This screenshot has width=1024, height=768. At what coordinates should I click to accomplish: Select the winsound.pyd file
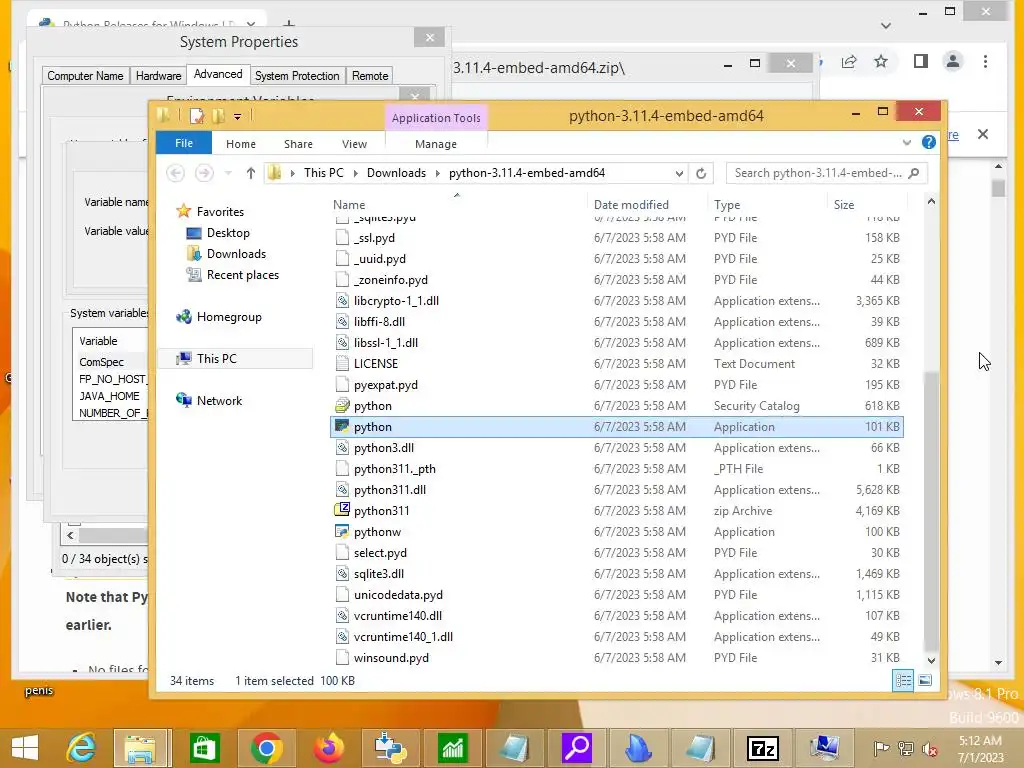391,658
